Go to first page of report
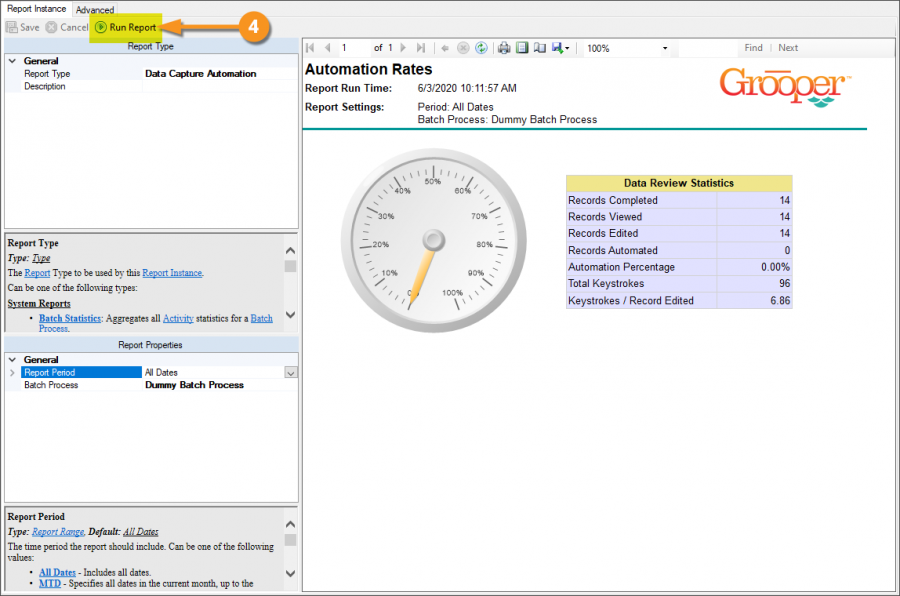The width and height of the screenshot is (900, 596). coord(311,48)
